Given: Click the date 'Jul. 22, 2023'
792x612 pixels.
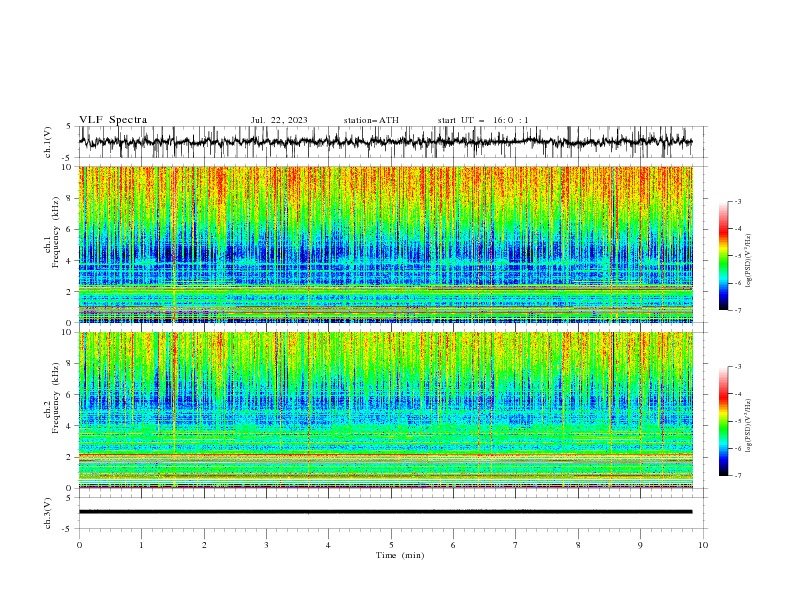Looking at the screenshot, I should point(279,120).
